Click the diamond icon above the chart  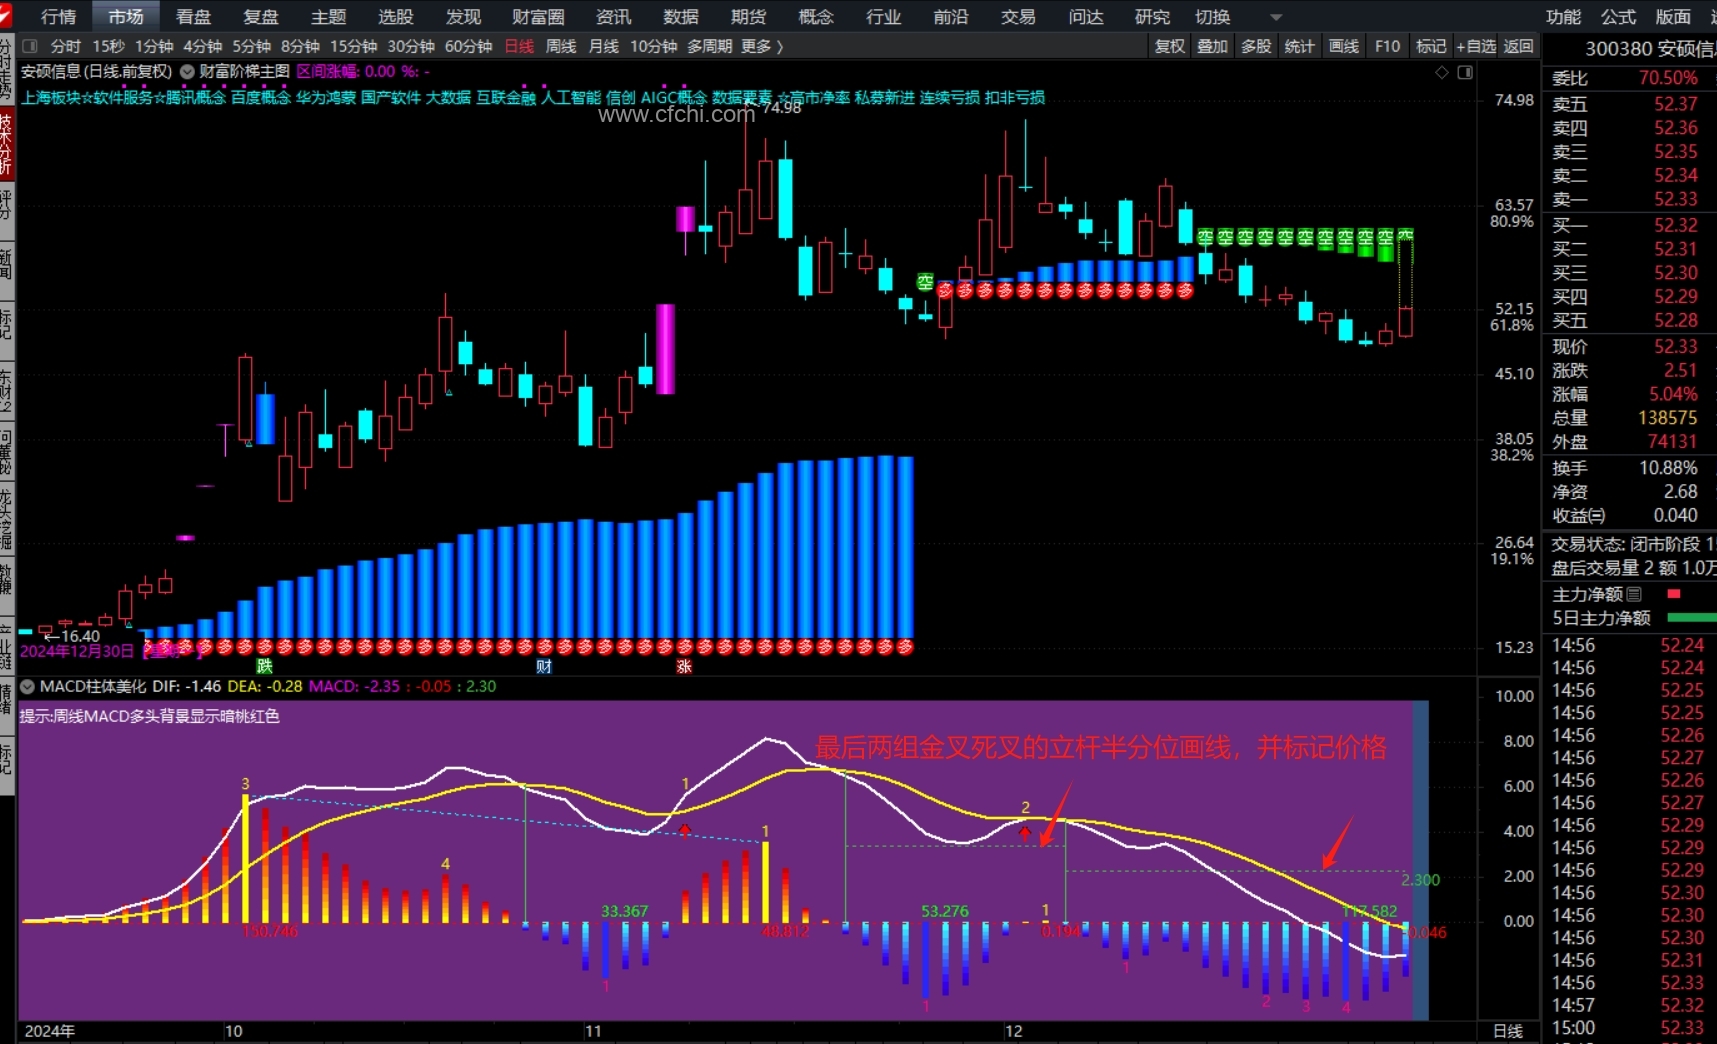point(1441,72)
